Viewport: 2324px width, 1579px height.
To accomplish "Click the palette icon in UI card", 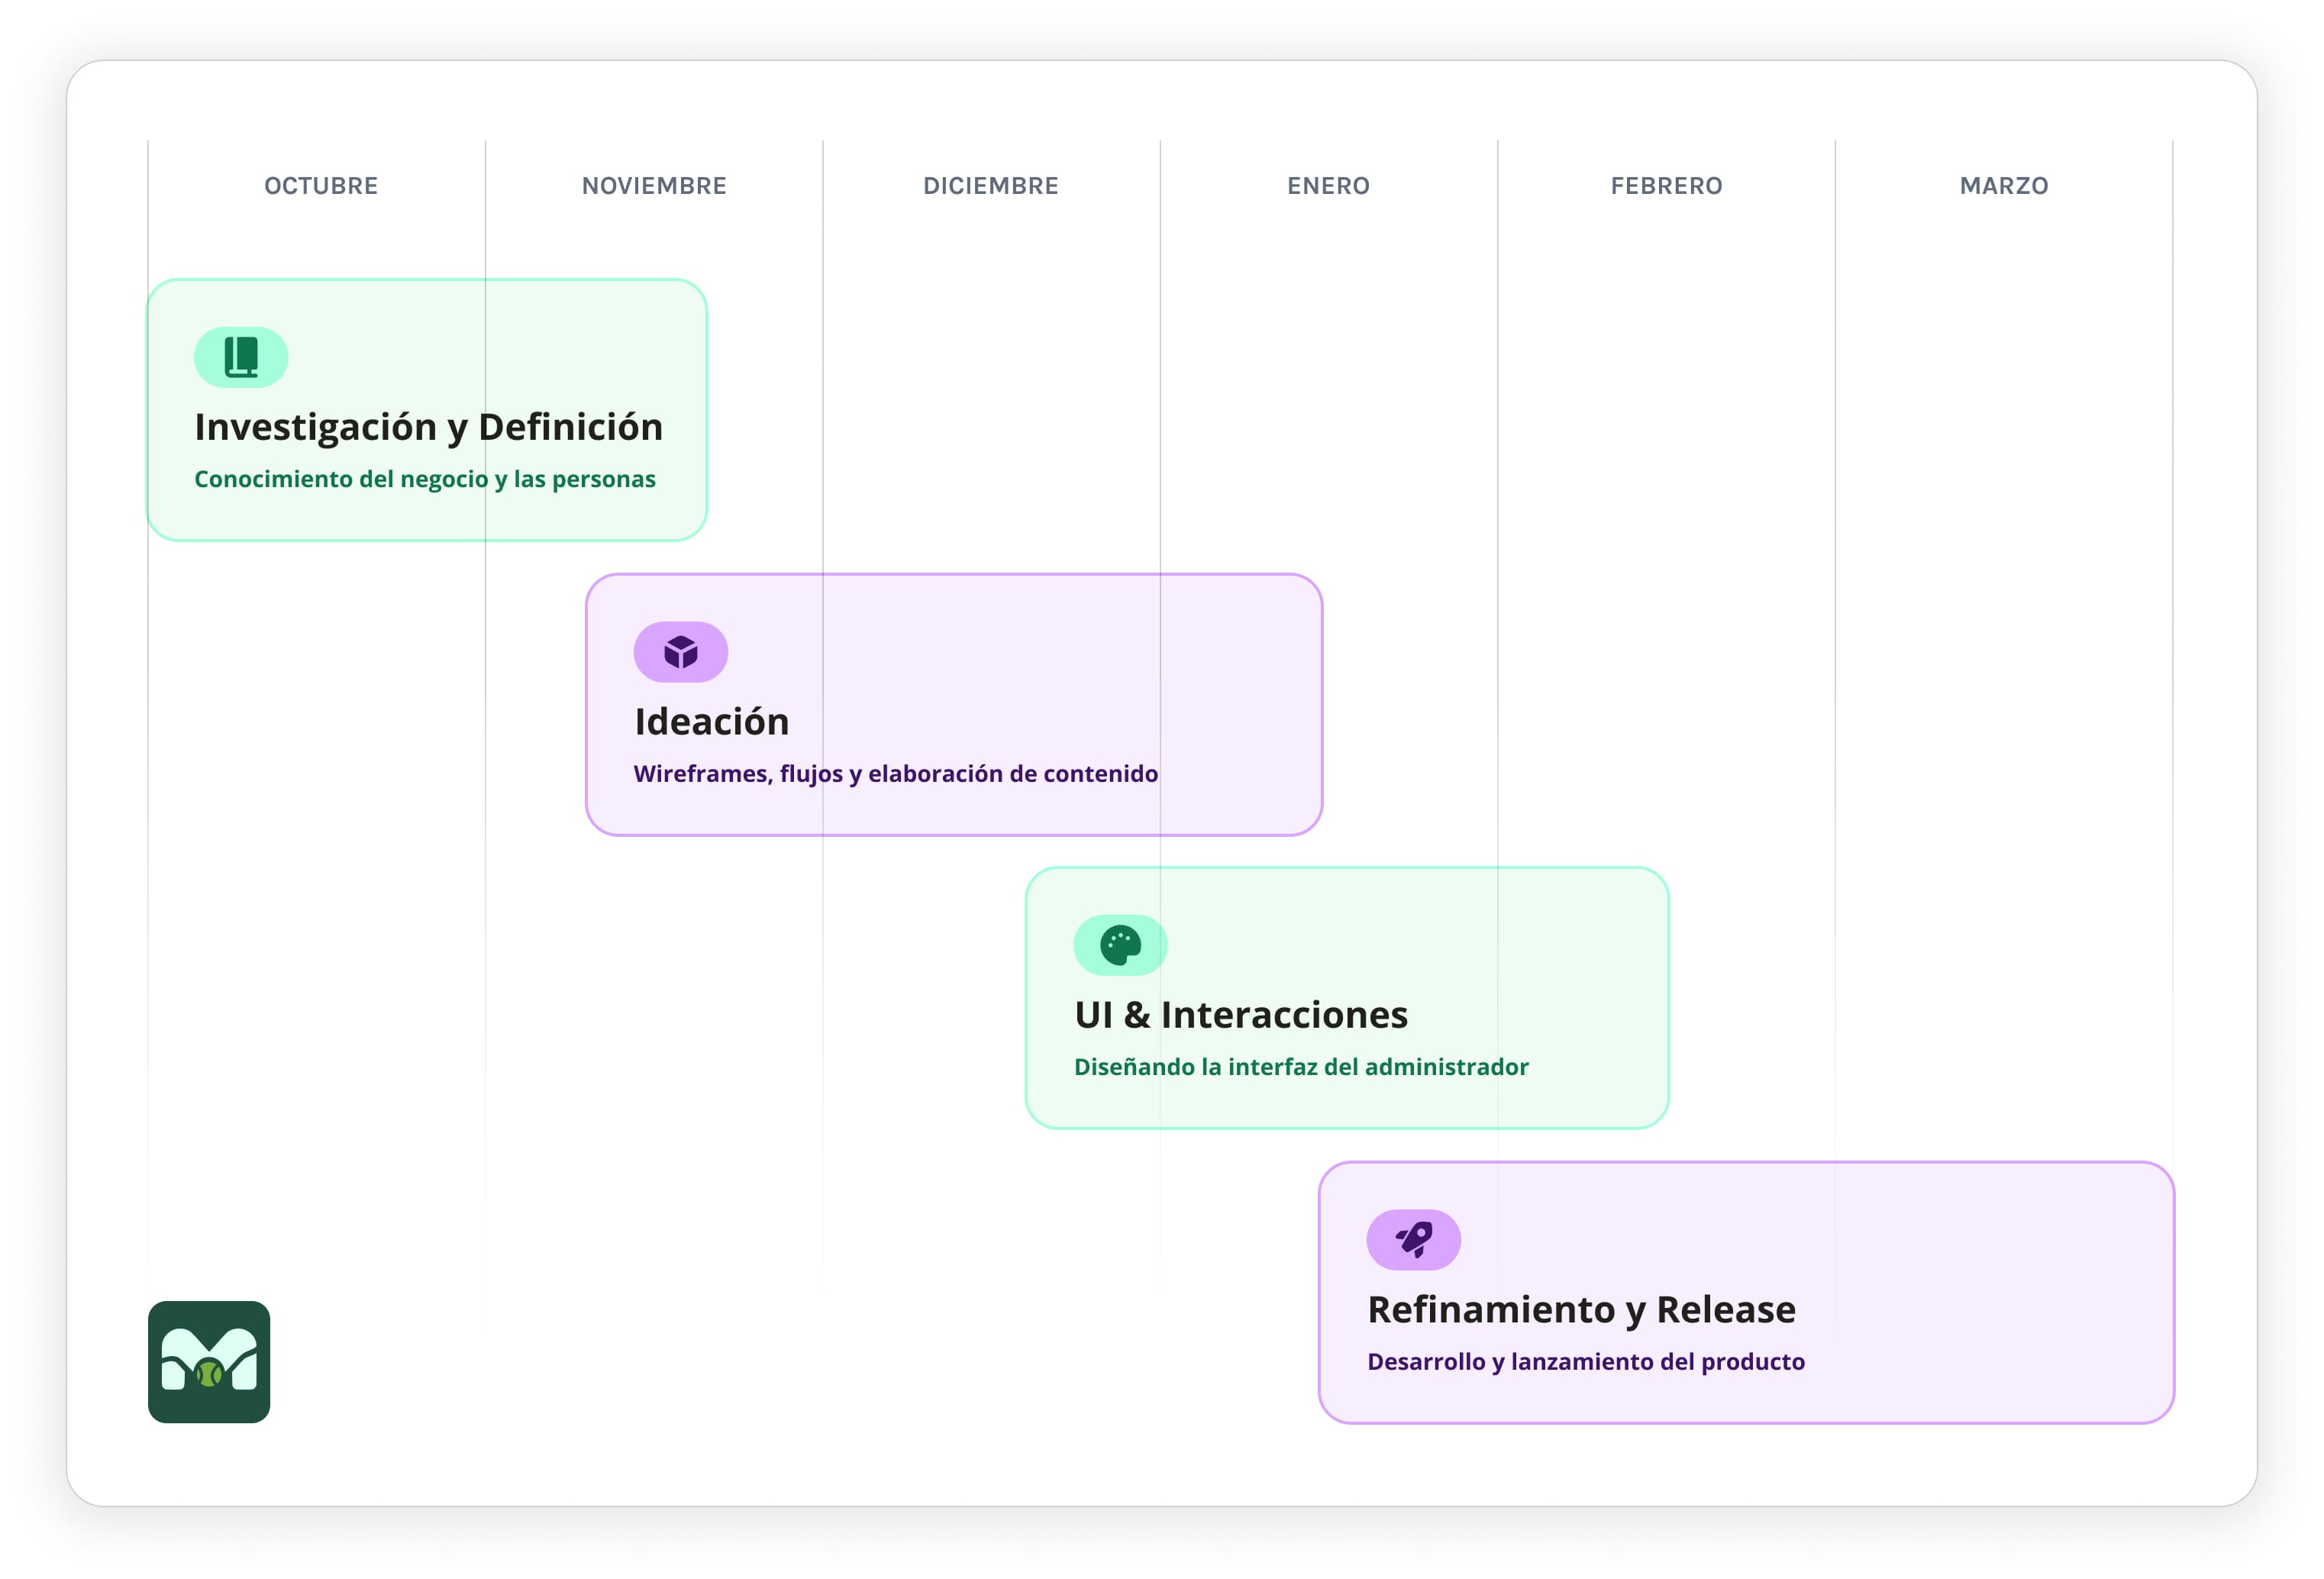I will (x=1120, y=945).
